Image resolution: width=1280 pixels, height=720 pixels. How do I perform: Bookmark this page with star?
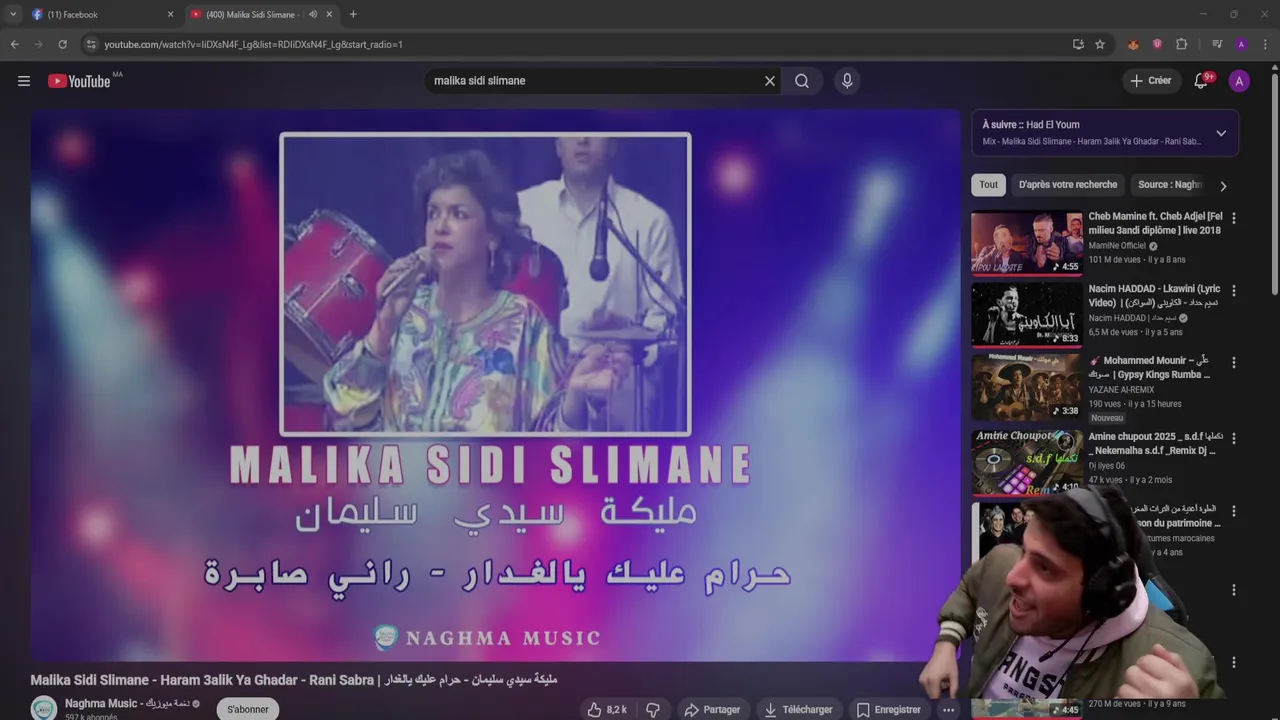[1100, 44]
